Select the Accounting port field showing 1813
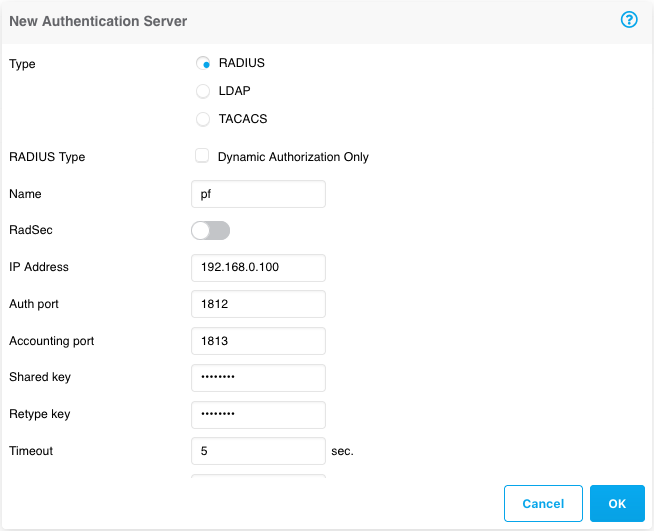 [x=258, y=341]
